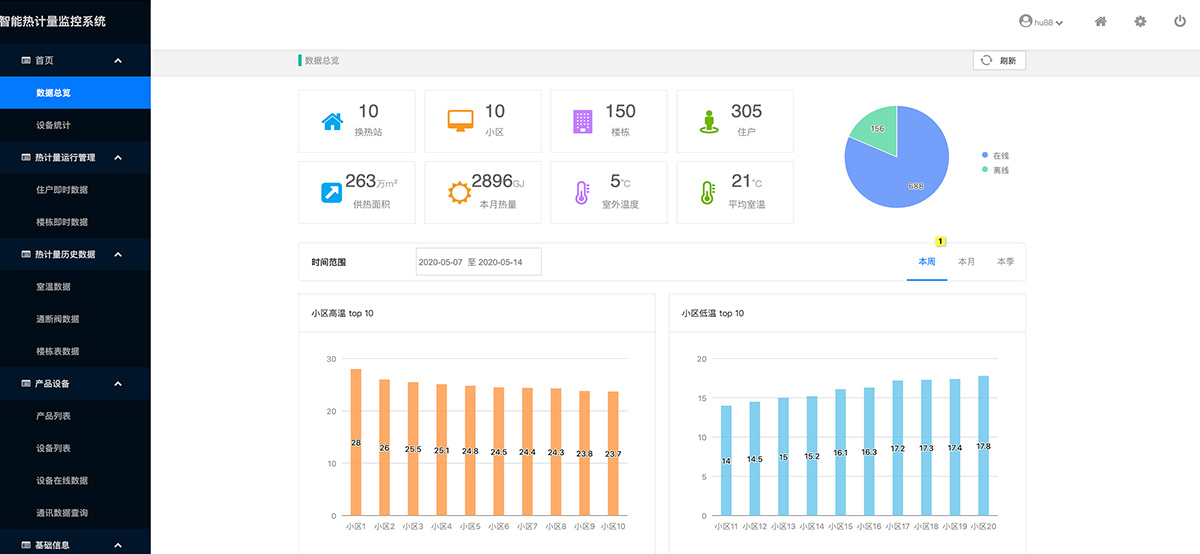Click purple thermometer icon for 室外温度

[583, 193]
